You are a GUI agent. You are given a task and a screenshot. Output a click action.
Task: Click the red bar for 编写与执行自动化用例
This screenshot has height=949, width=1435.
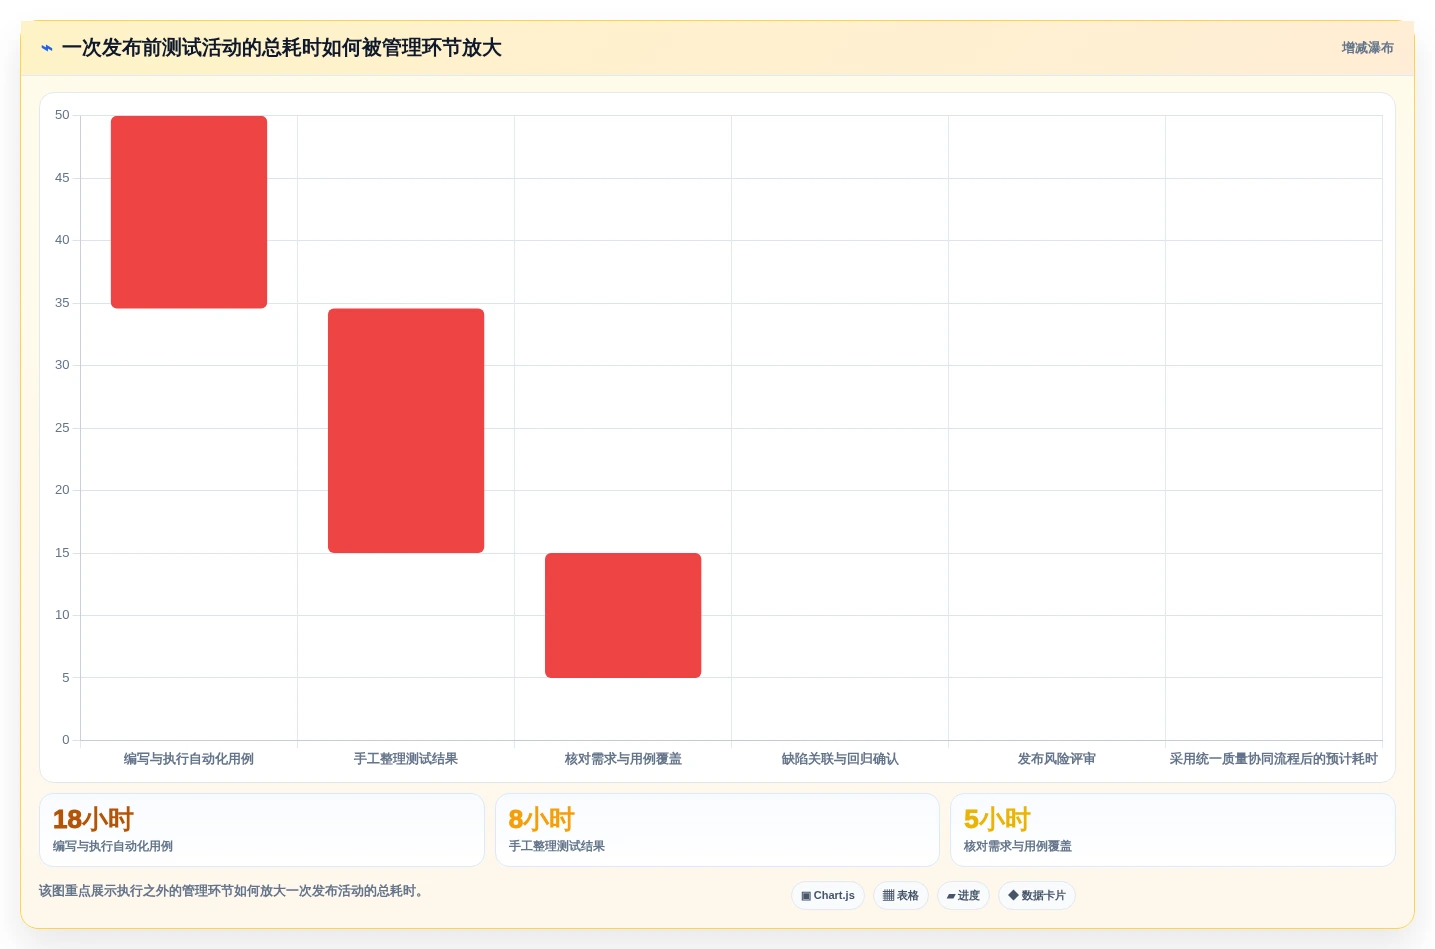coord(189,212)
